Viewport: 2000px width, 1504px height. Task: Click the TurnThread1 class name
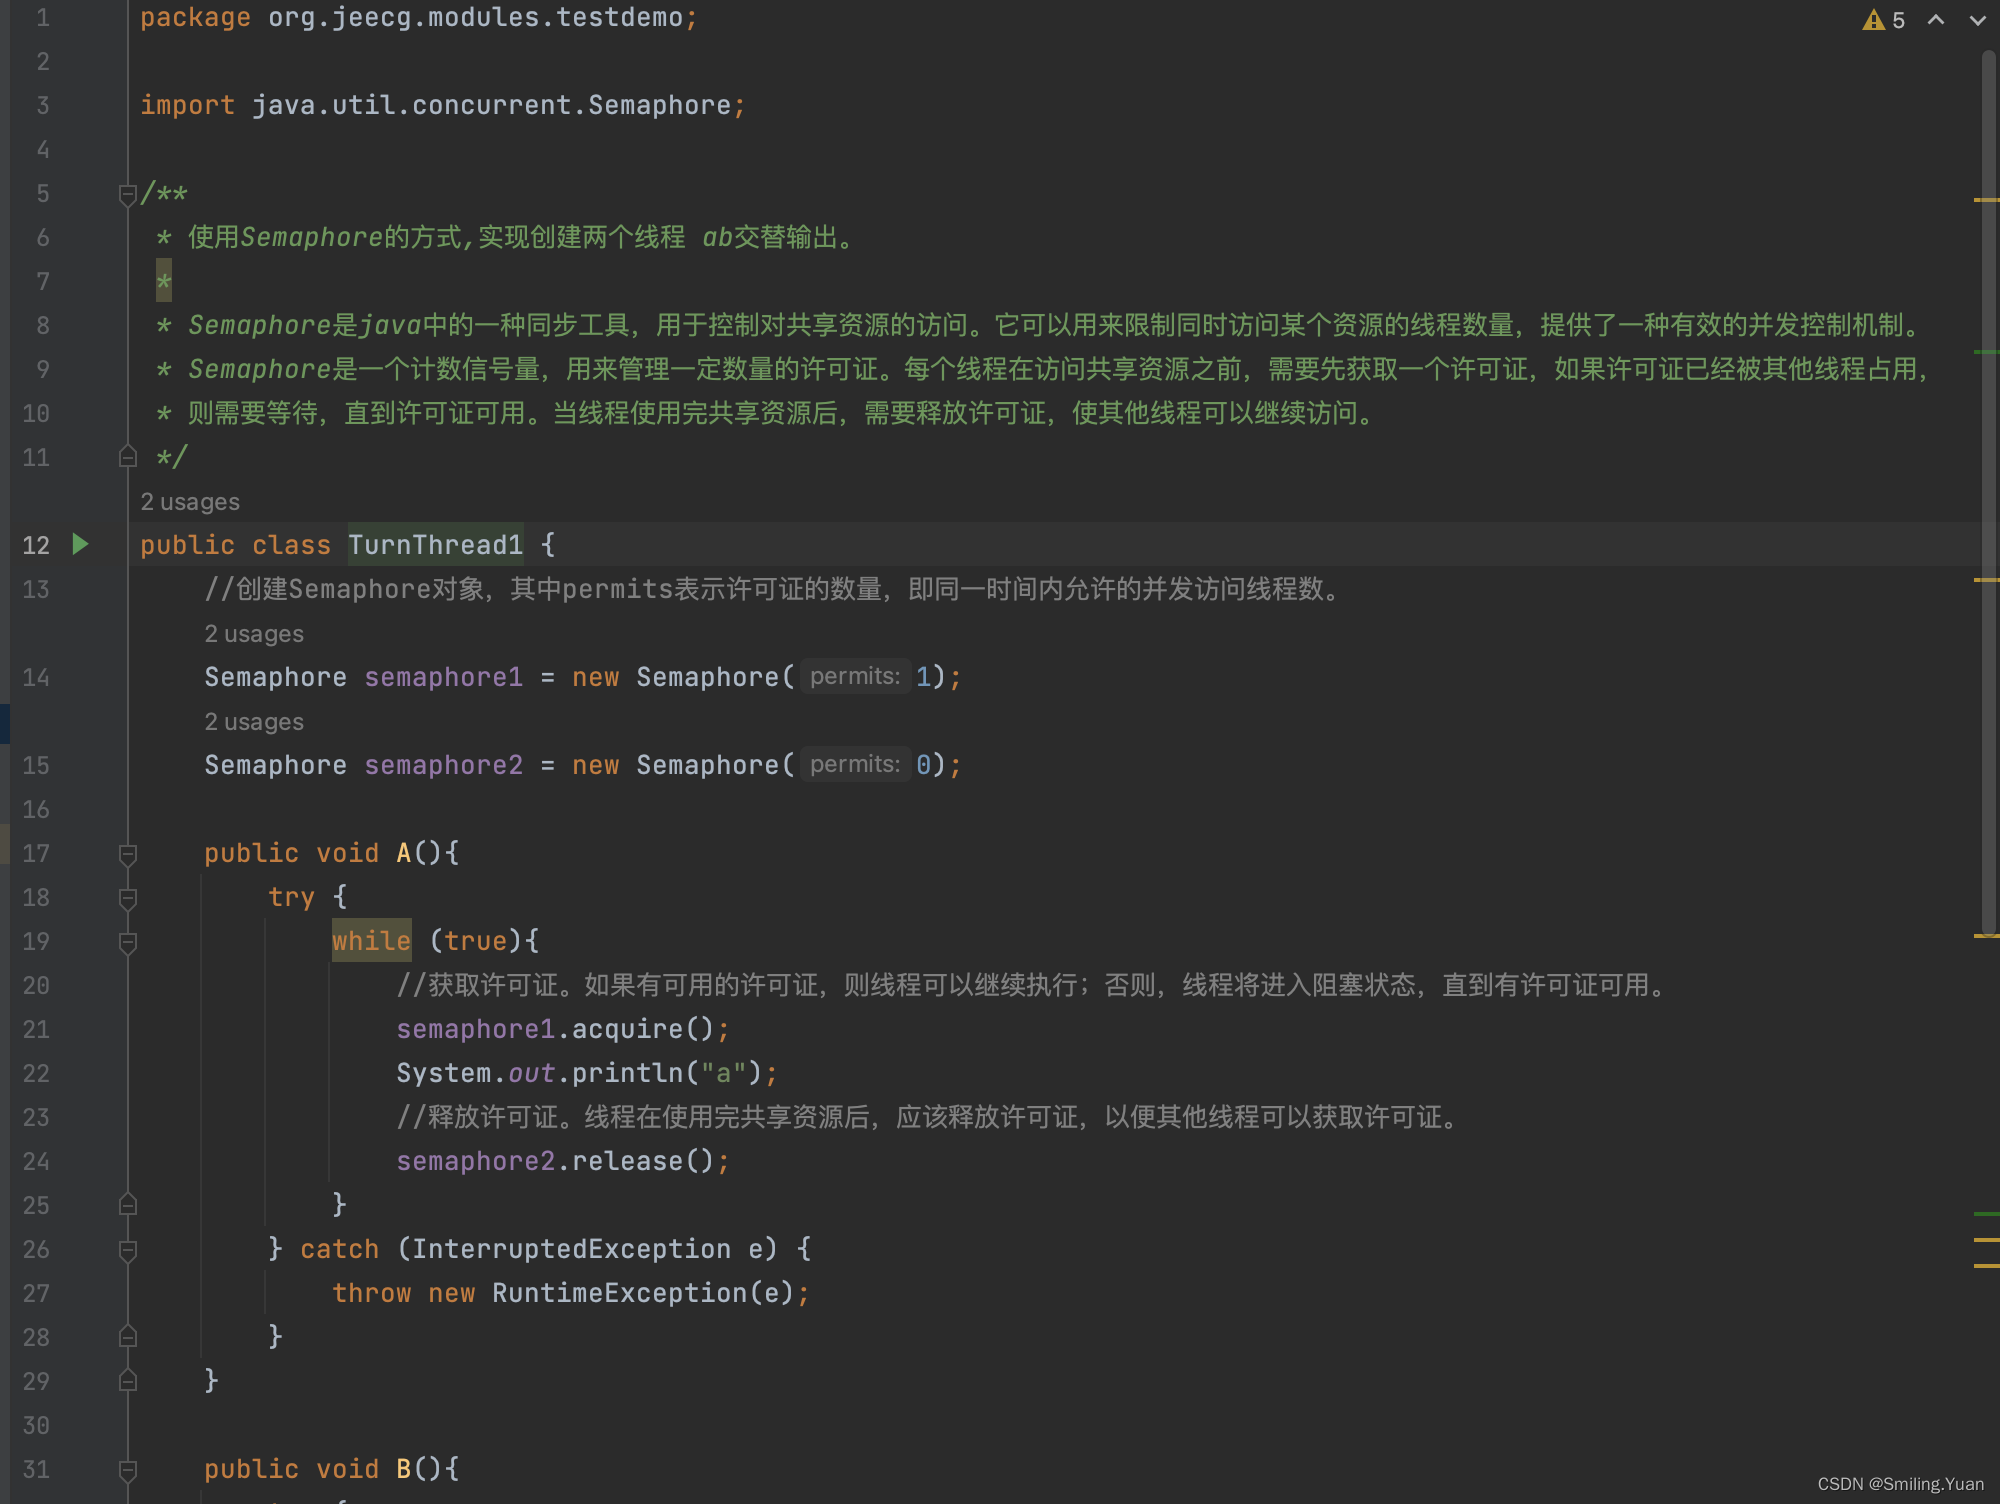(435, 545)
